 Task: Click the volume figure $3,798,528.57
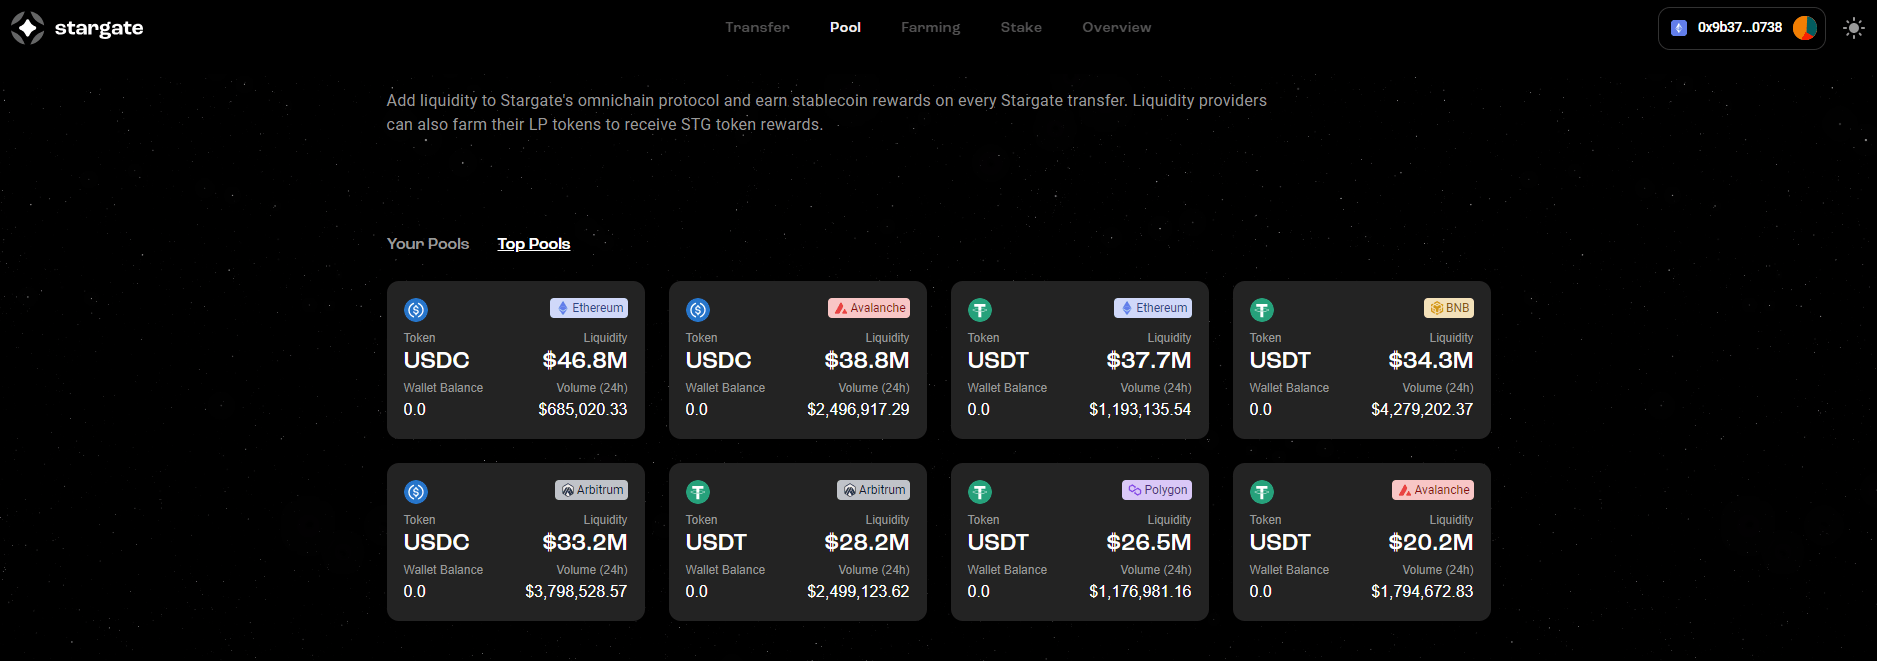576,592
